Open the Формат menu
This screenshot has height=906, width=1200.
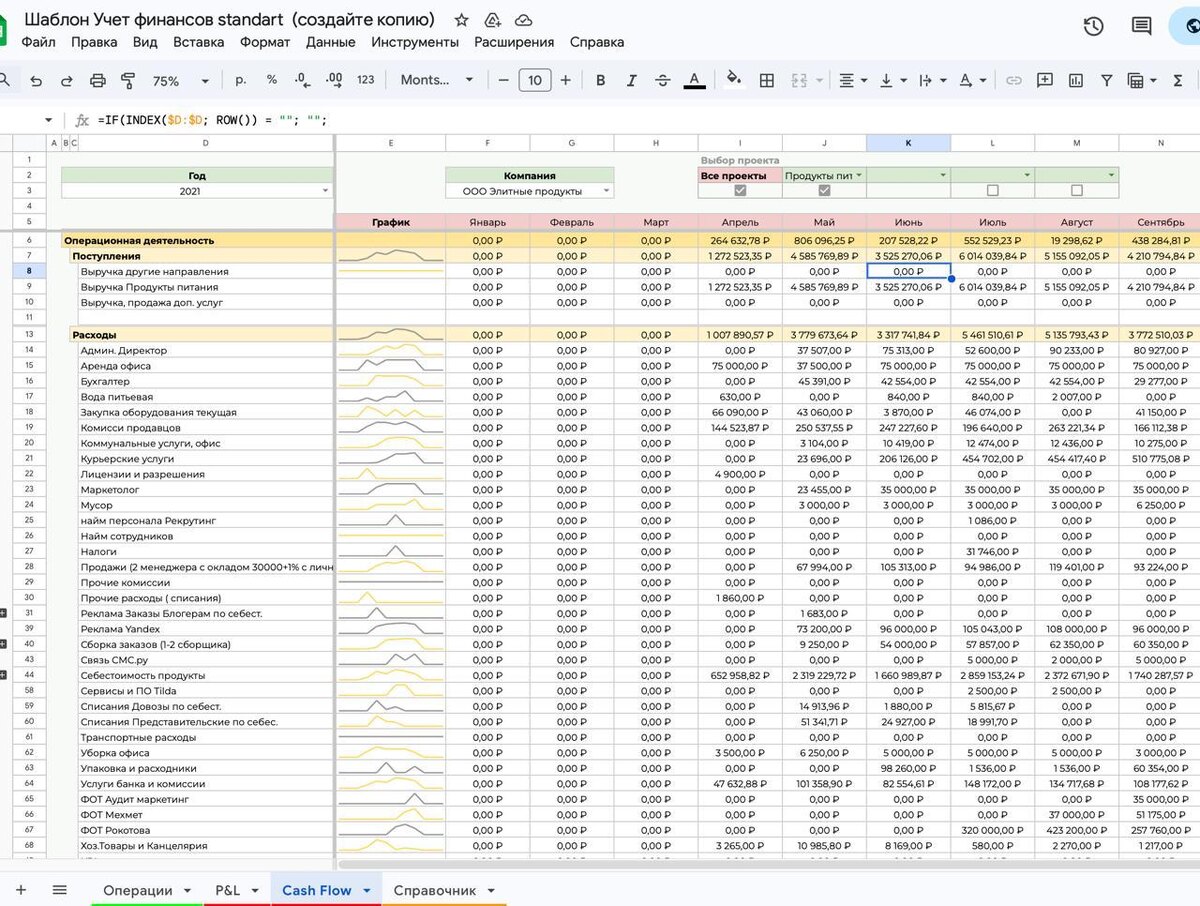265,42
